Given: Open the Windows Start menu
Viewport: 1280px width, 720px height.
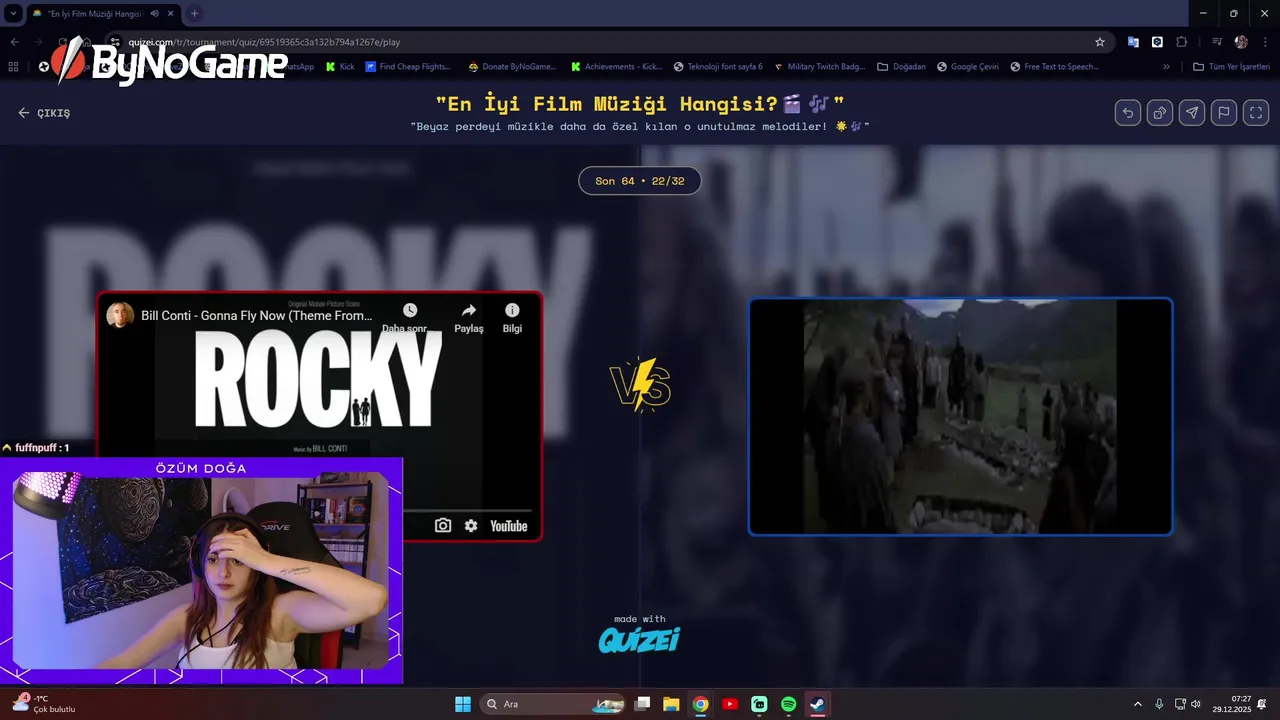Looking at the screenshot, I should pyautogui.click(x=463, y=704).
